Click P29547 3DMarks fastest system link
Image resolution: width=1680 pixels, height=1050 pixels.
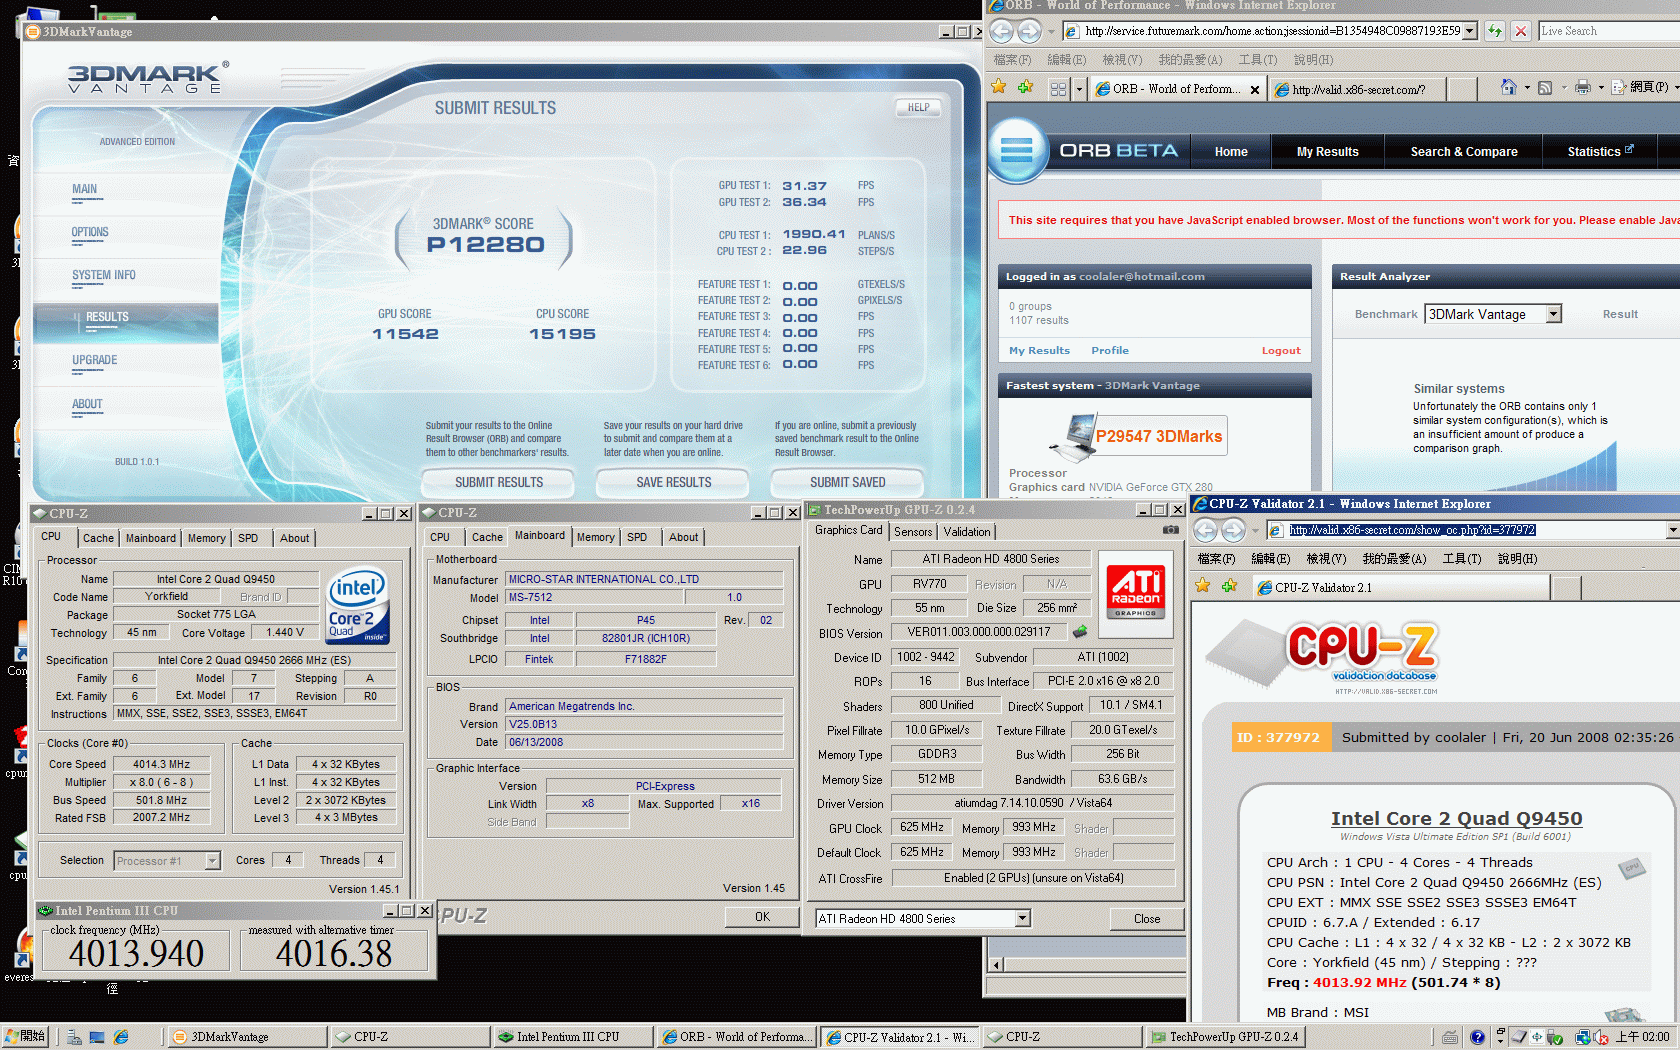pyautogui.click(x=1159, y=436)
